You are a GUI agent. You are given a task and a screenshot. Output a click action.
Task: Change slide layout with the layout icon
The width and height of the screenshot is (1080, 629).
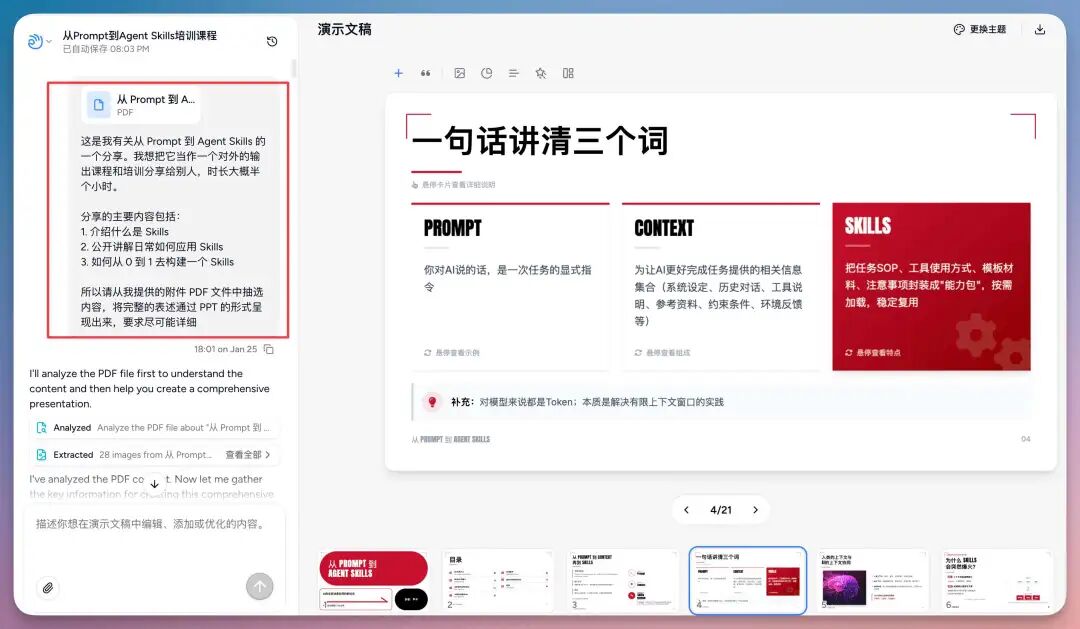tap(567, 73)
